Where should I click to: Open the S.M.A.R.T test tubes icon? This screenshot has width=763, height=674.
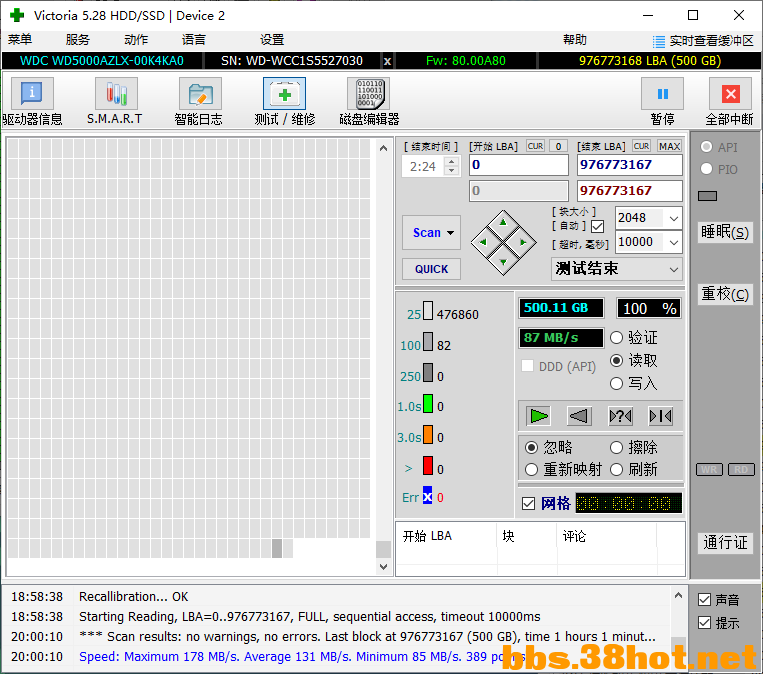pos(116,93)
